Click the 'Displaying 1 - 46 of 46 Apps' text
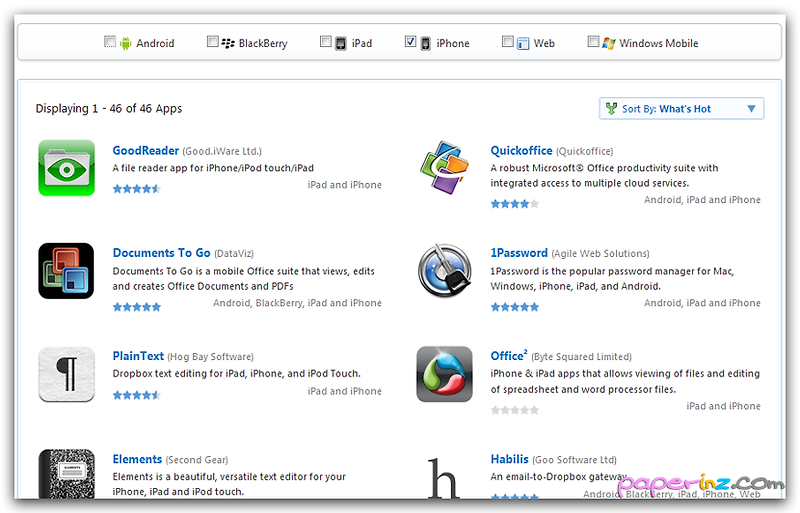The image size is (800, 513). tap(109, 108)
